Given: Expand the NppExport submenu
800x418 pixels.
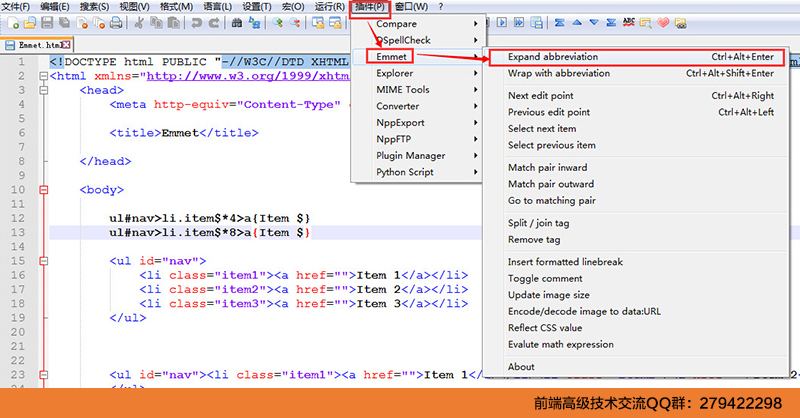Looking at the screenshot, I should [417, 122].
